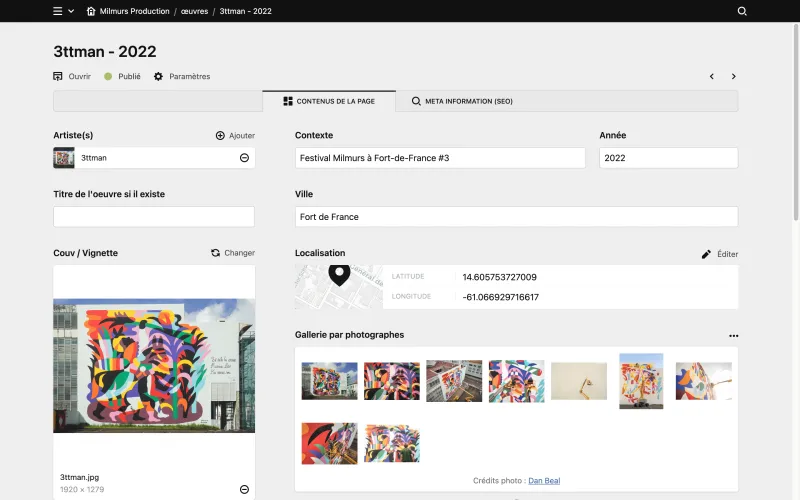800x500 pixels.
Task: Switch to Contenus de la page tab
Action: 329,101
